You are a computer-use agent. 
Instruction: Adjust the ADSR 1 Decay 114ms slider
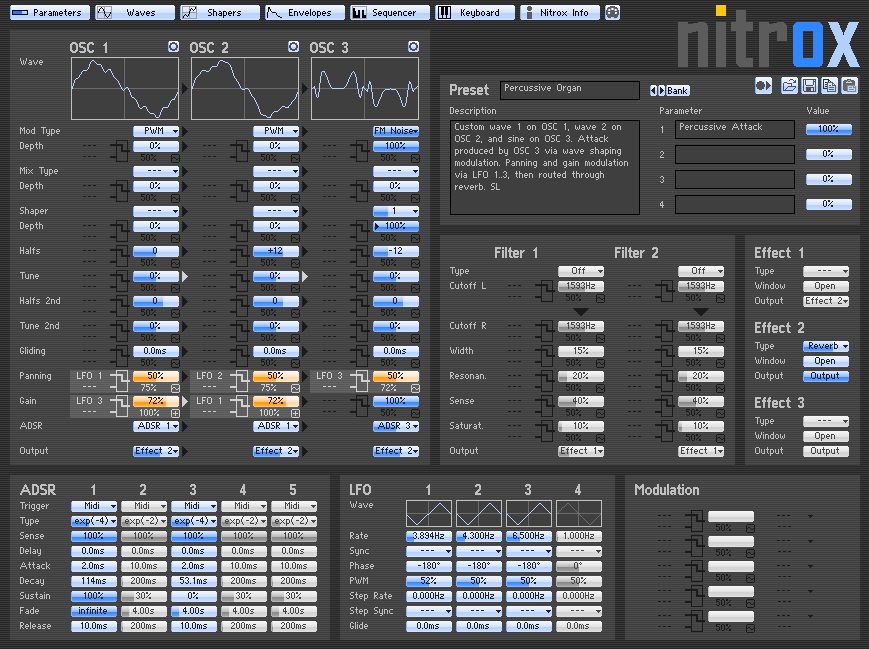pos(94,581)
